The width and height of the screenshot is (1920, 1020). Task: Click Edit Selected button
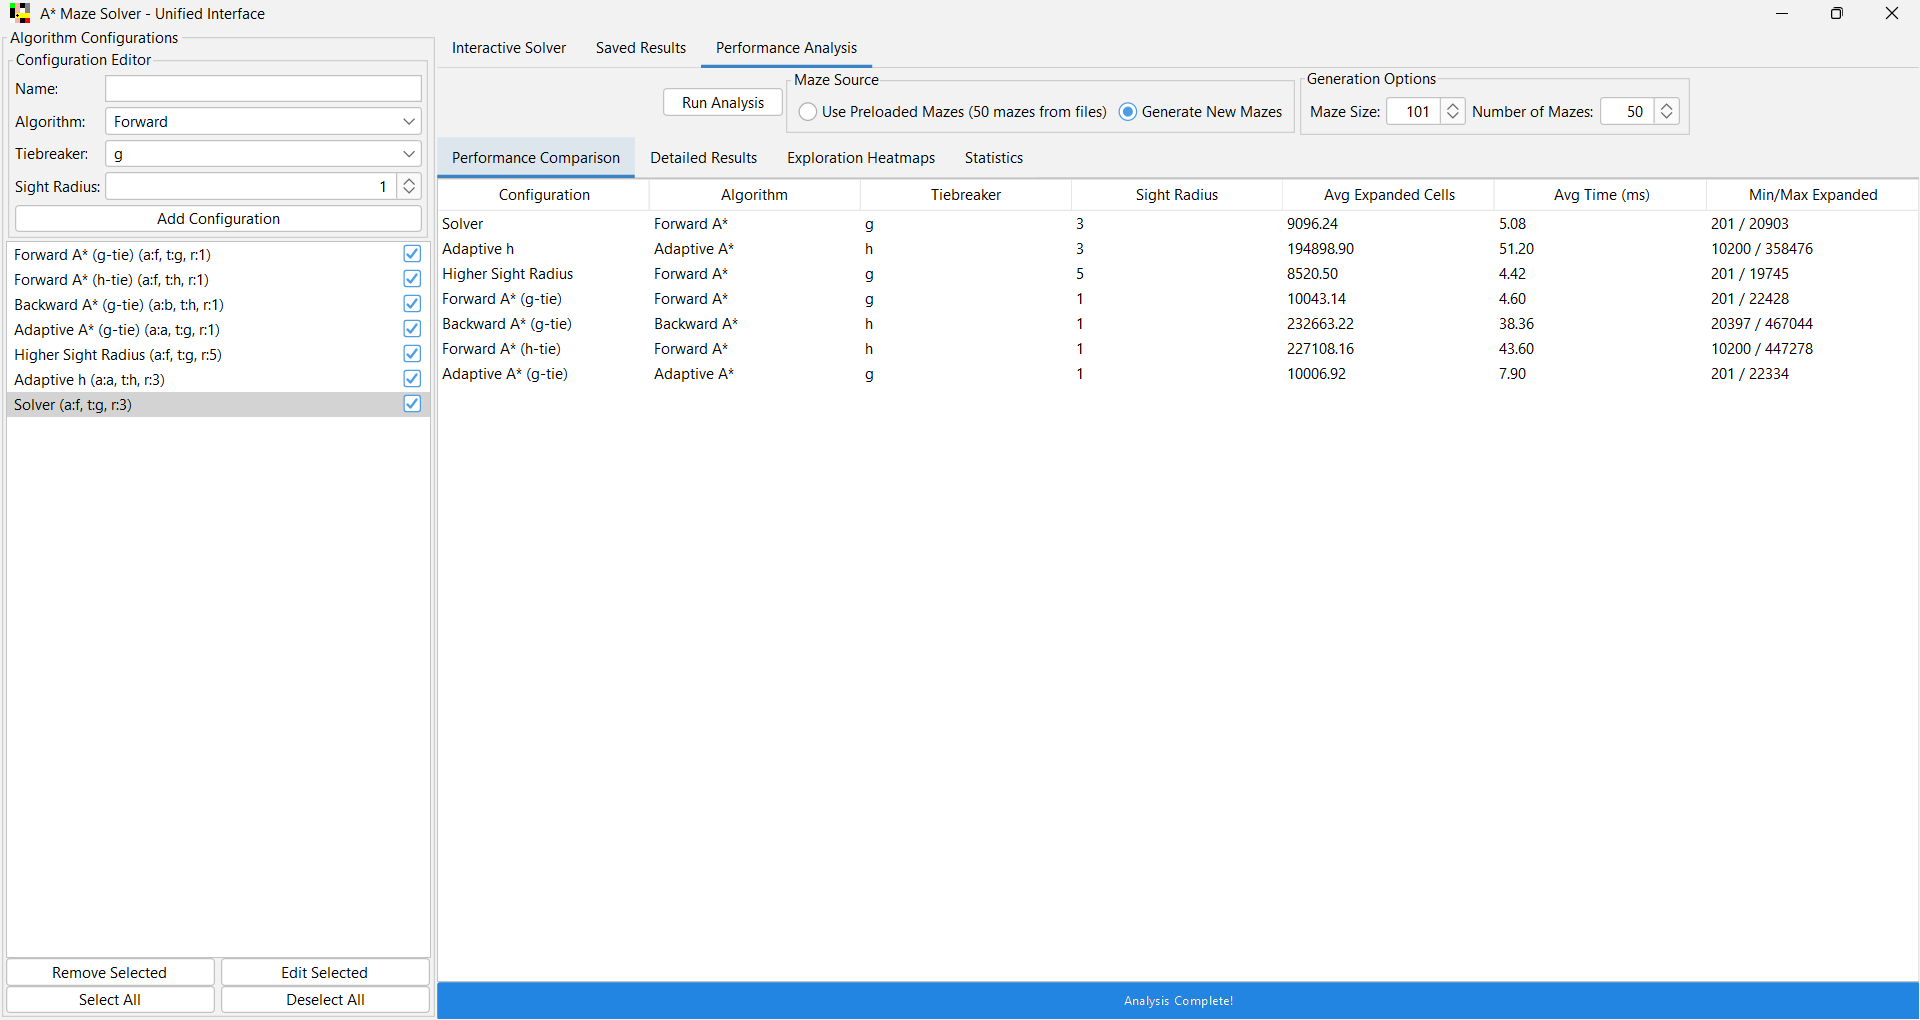coord(325,973)
